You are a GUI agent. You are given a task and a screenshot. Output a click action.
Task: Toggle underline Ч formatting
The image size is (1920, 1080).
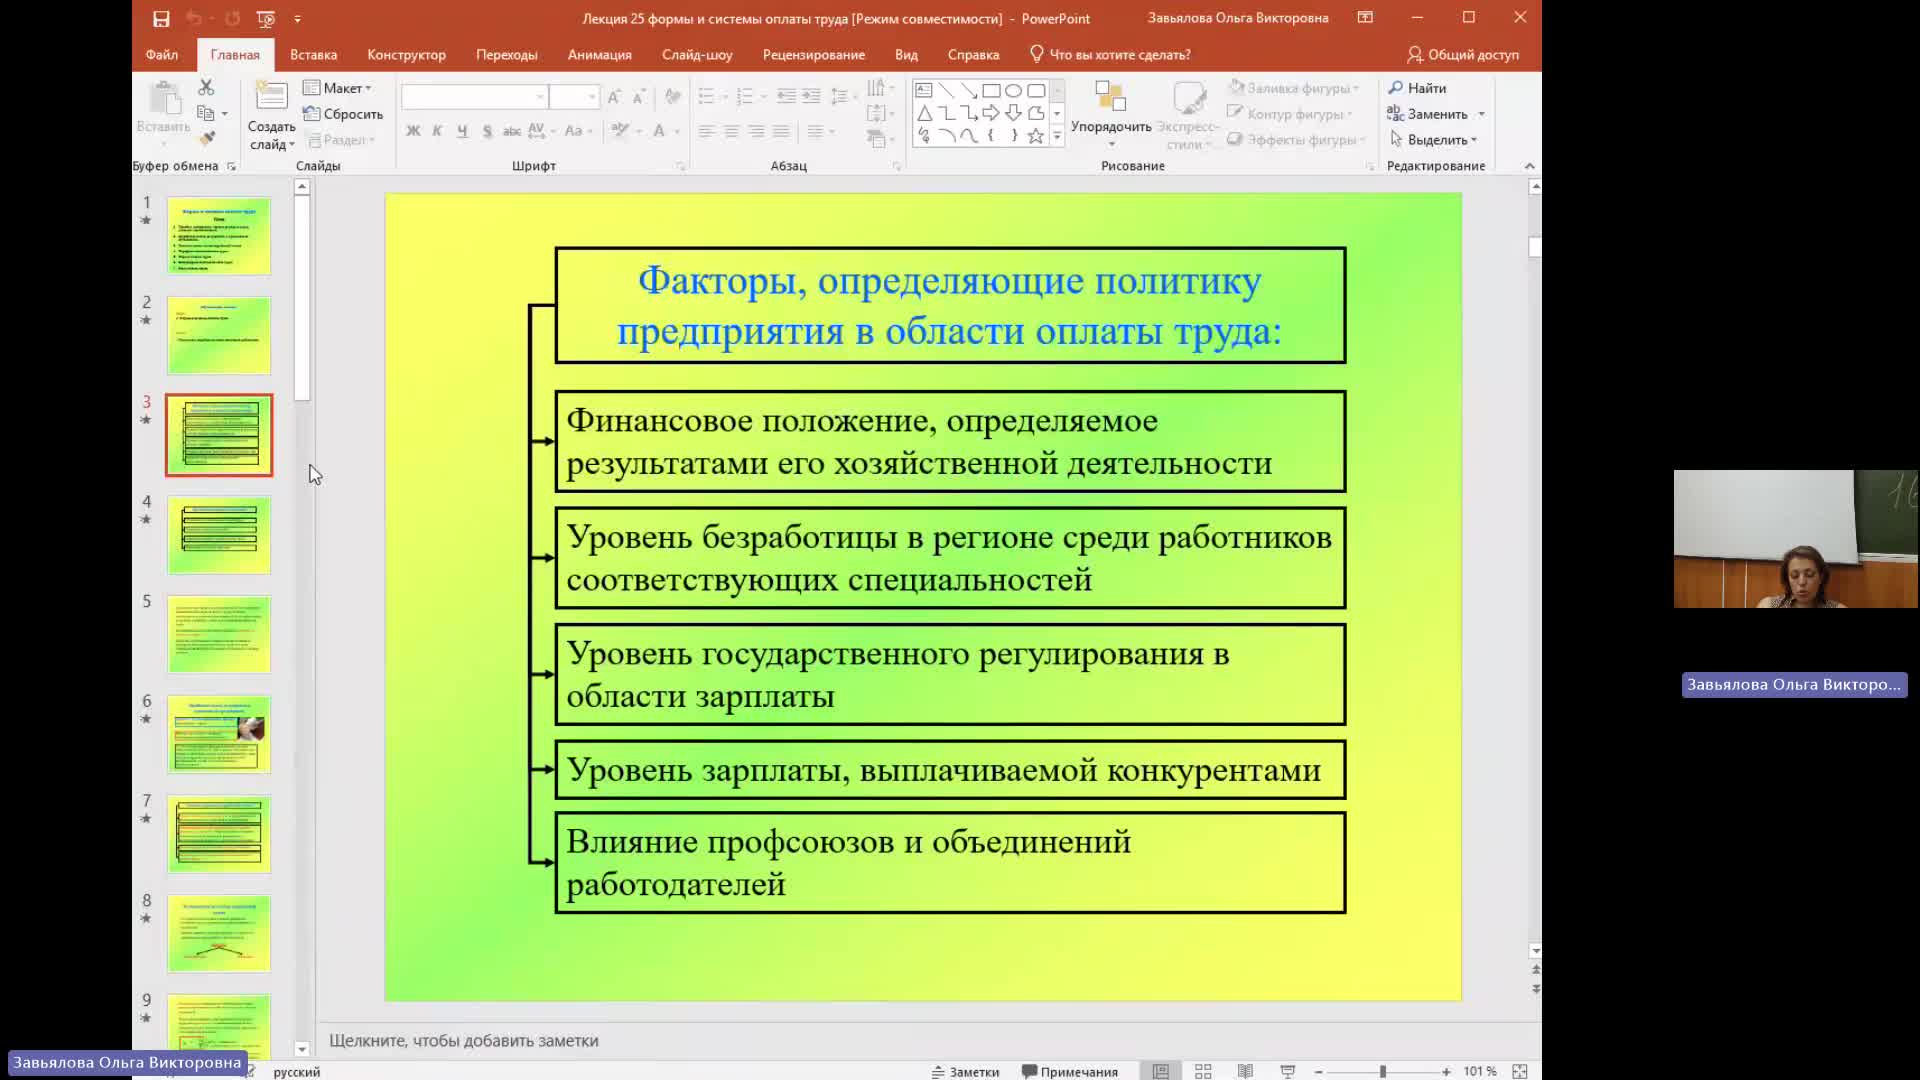click(x=462, y=131)
